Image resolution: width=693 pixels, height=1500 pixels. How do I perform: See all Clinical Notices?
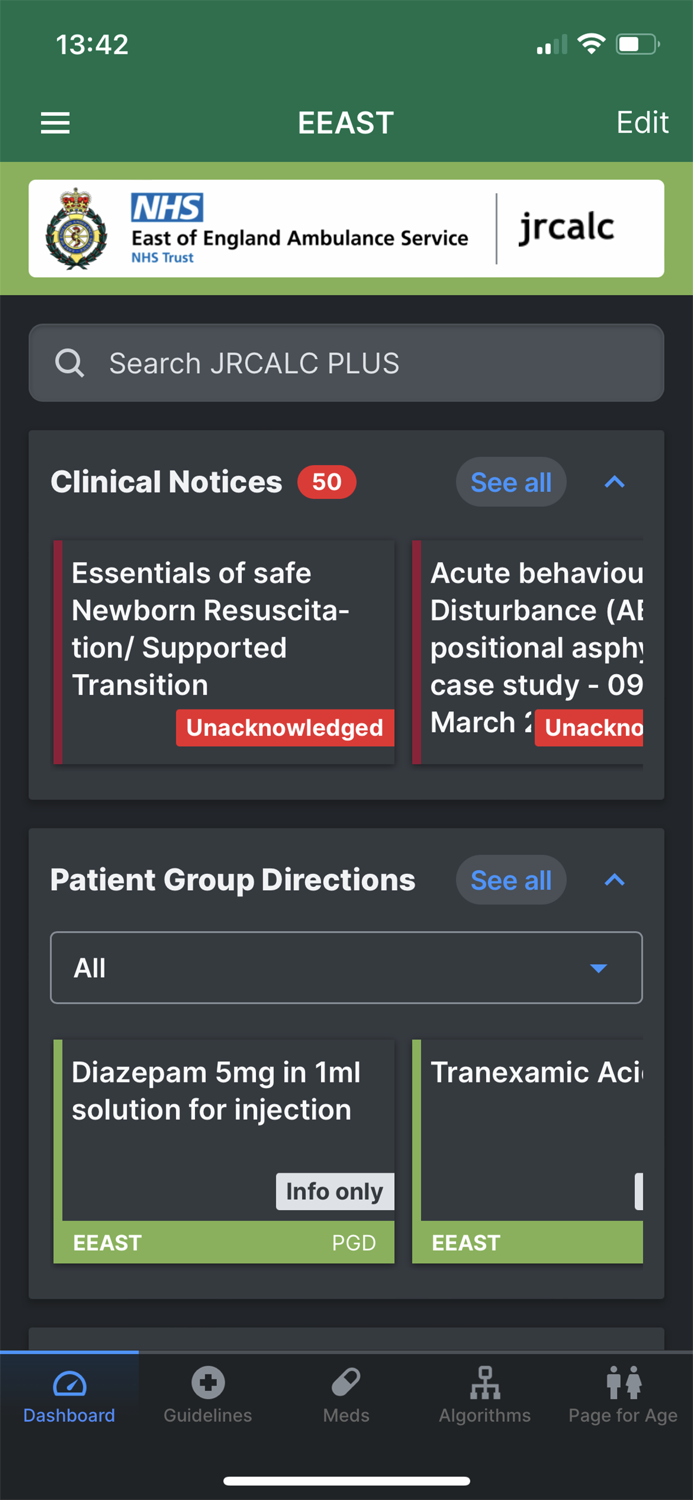[x=511, y=482]
